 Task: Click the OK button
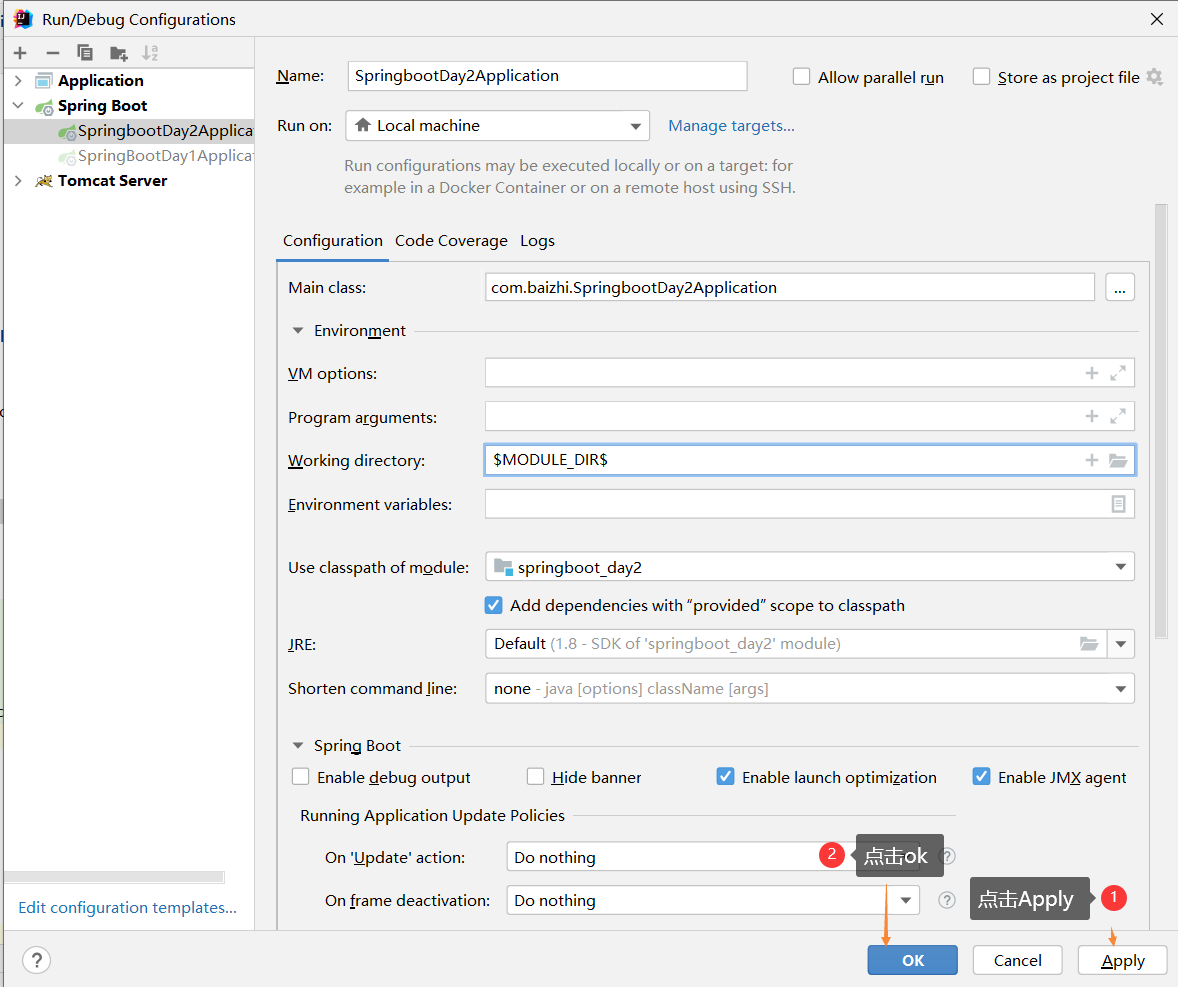pyautogui.click(x=912, y=960)
